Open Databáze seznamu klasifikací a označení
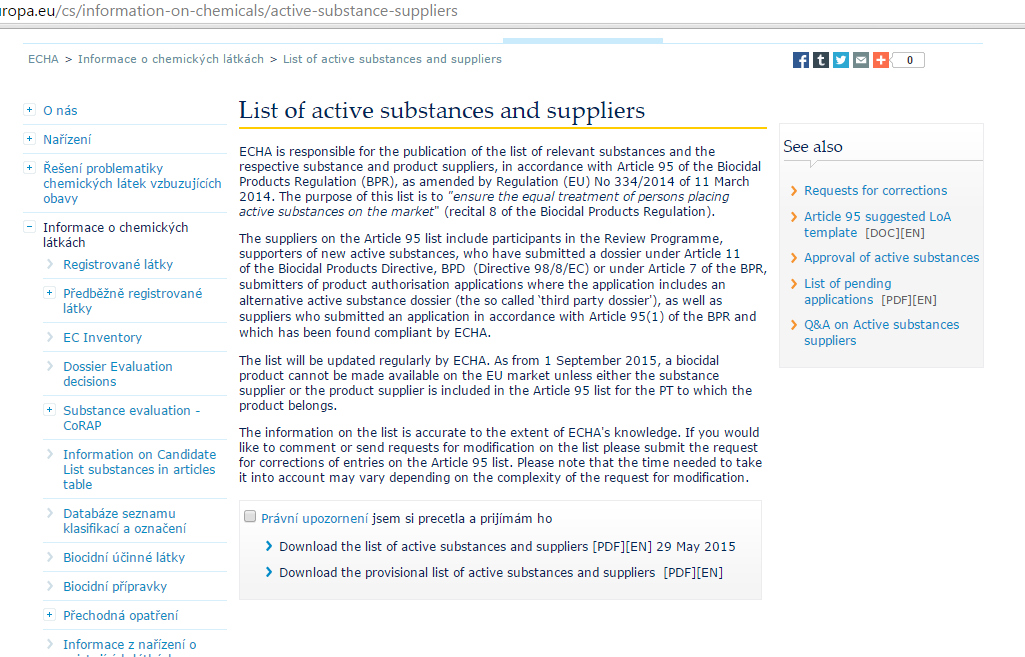Screen dimensions: 1025x657 click(125, 521)
